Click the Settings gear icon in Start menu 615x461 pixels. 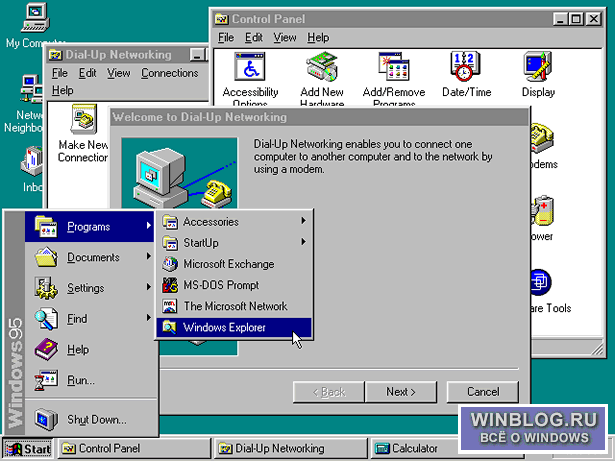pyautogui.click(x=46, y=288)
